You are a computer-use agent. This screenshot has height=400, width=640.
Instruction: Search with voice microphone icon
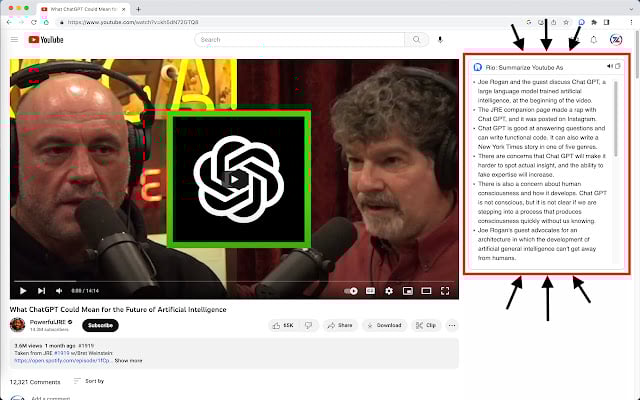click(440, 40)
